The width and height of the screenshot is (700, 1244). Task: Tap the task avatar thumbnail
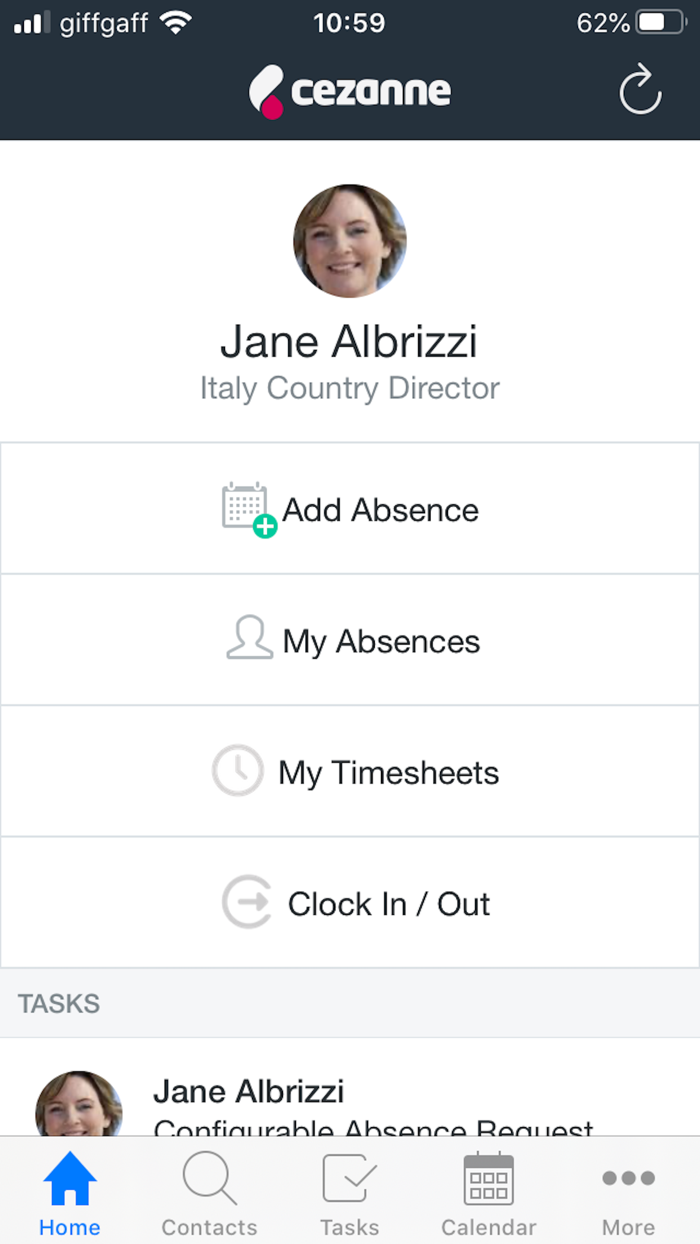point(79,1105)
